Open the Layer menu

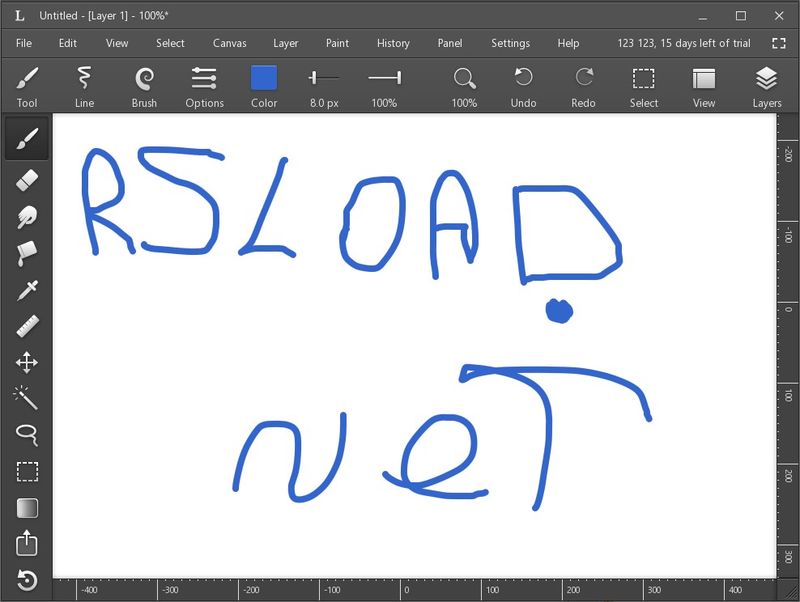[x=286, y=43]
